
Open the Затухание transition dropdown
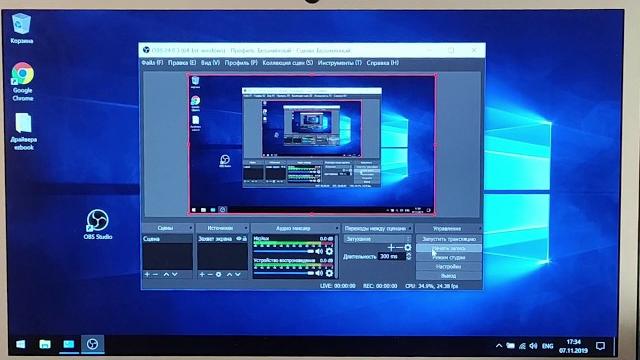pos(377,239)
